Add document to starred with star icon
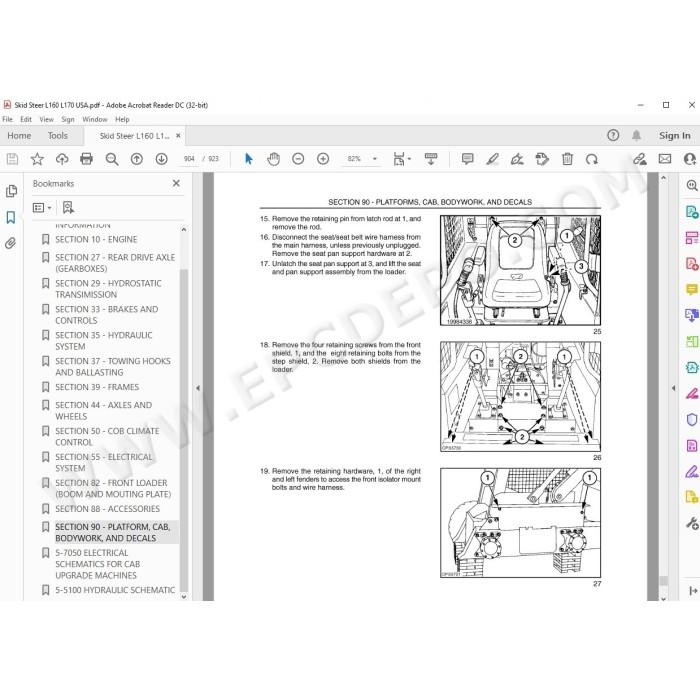This screenshot has width=700, height=700. [x=37, y=159]
